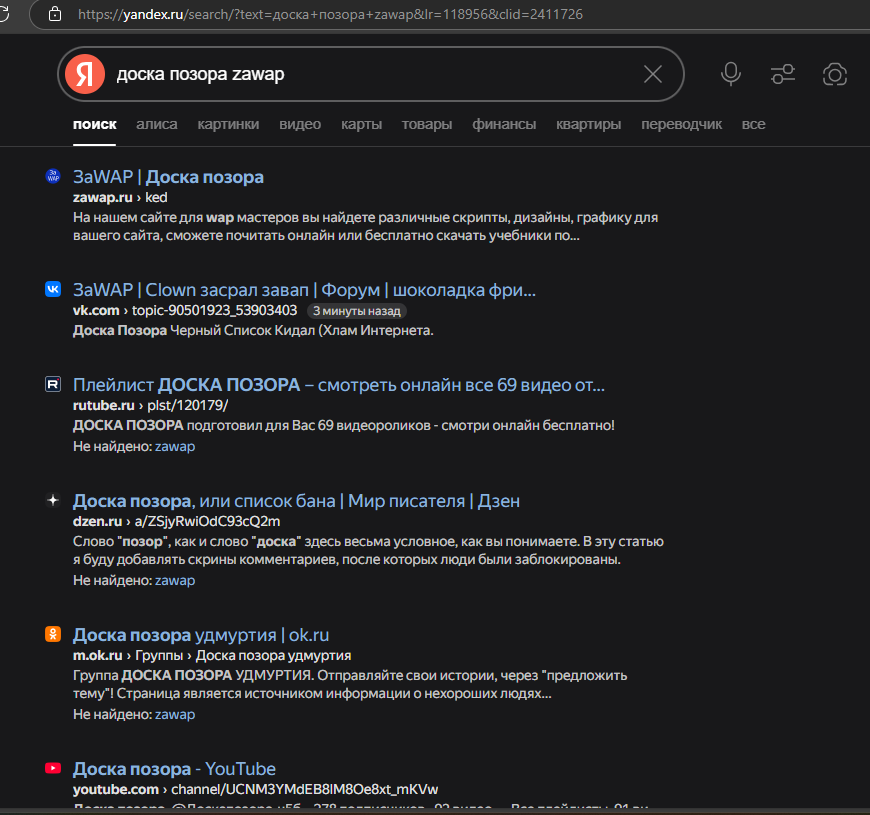The width and height of the screenshot is (870, 815).
Task: Click the browser address bar URL
Action: coord(330,14)
